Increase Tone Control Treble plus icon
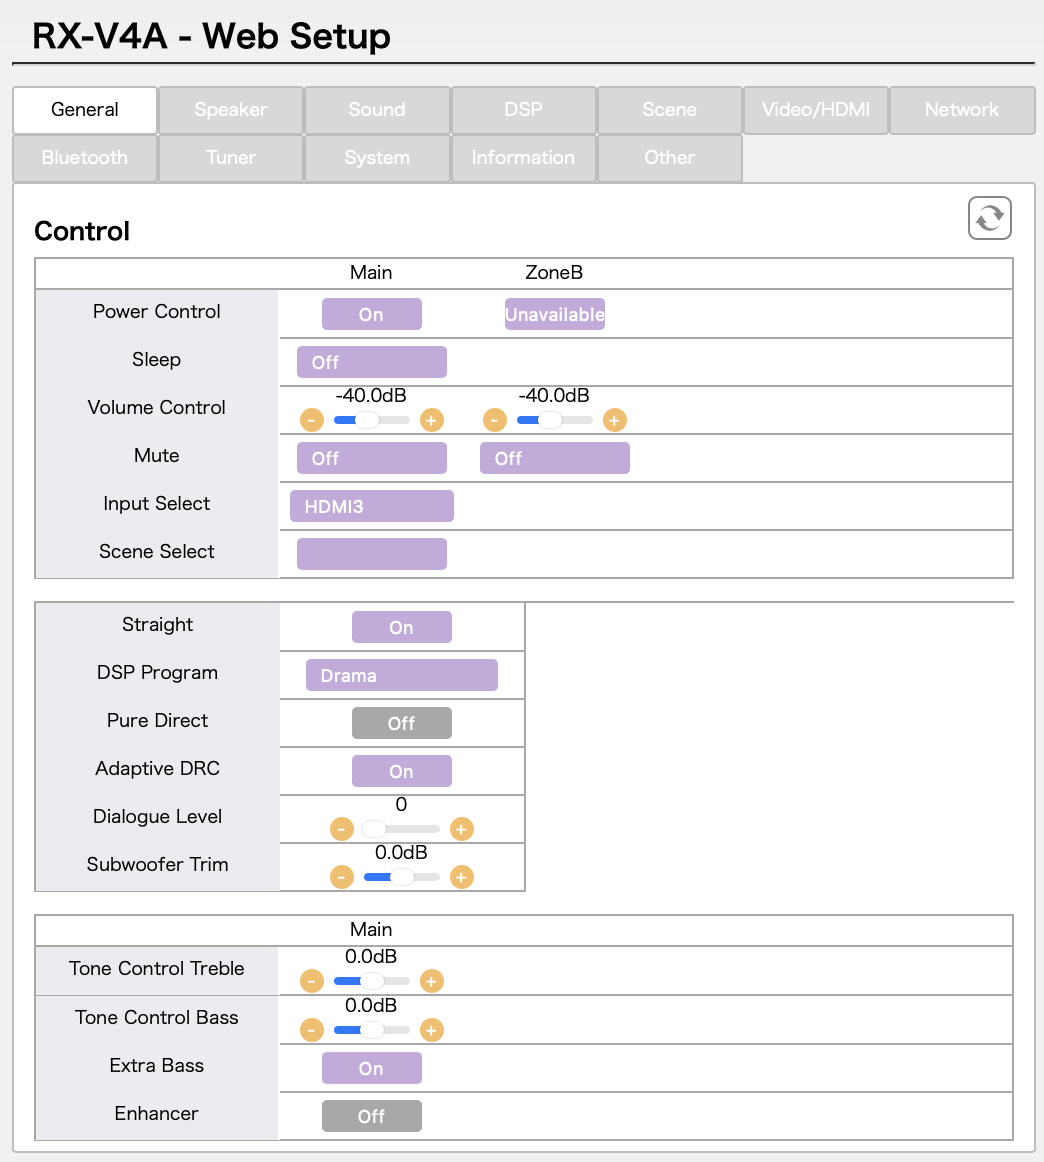Viewport: 1044px width, 1162px height. [x=431, y=981]
